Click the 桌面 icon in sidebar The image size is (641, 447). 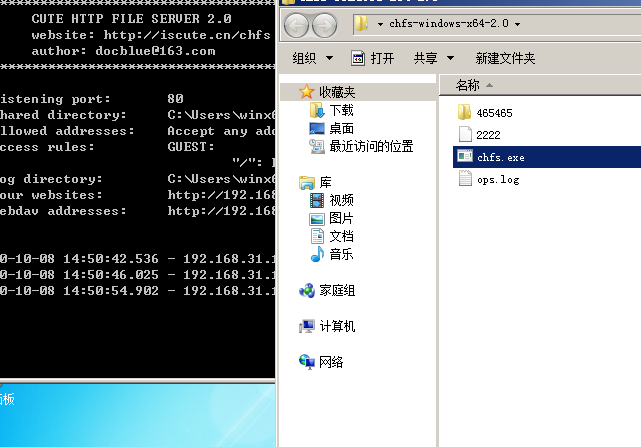tap(317, 128)
